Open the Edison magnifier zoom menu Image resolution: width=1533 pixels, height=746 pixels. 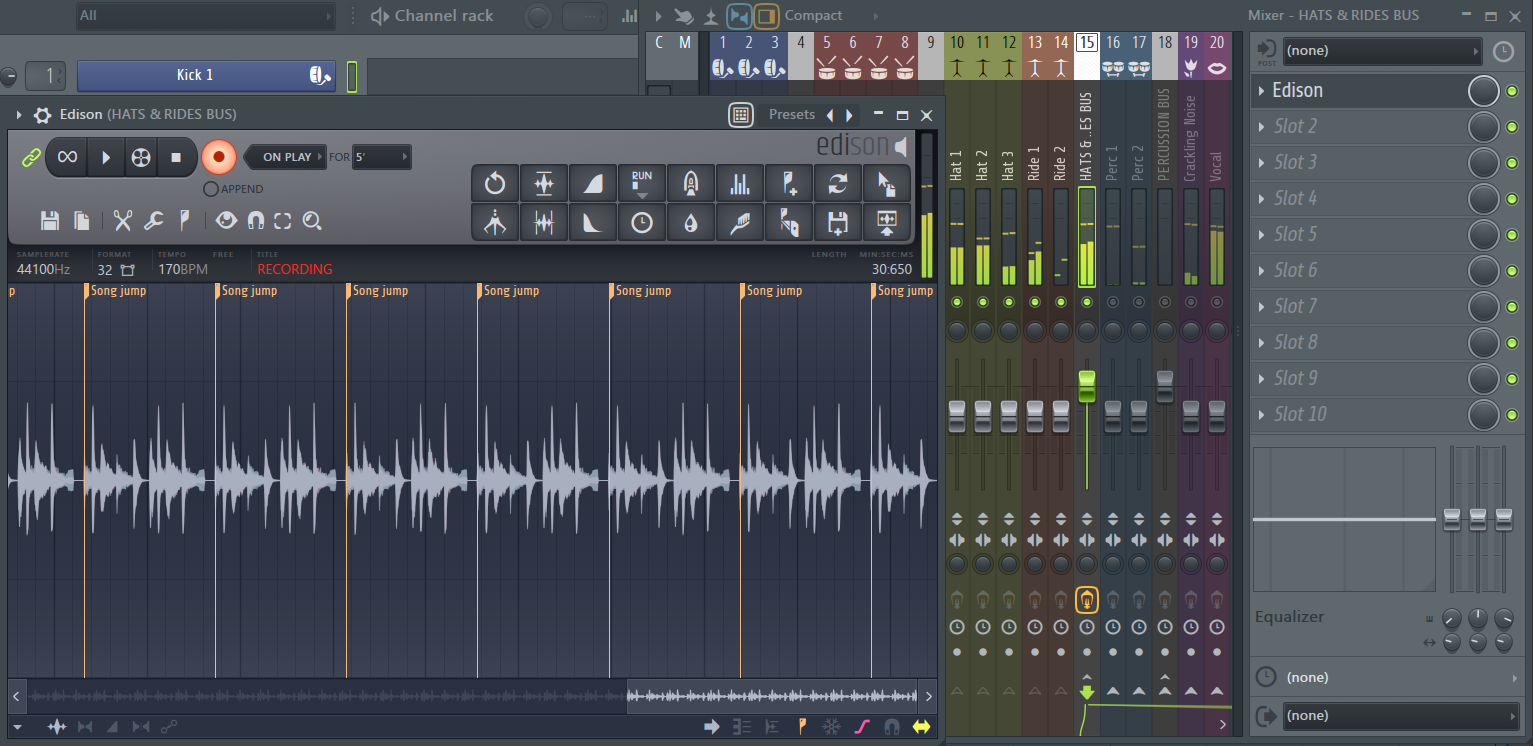point(312,221)
